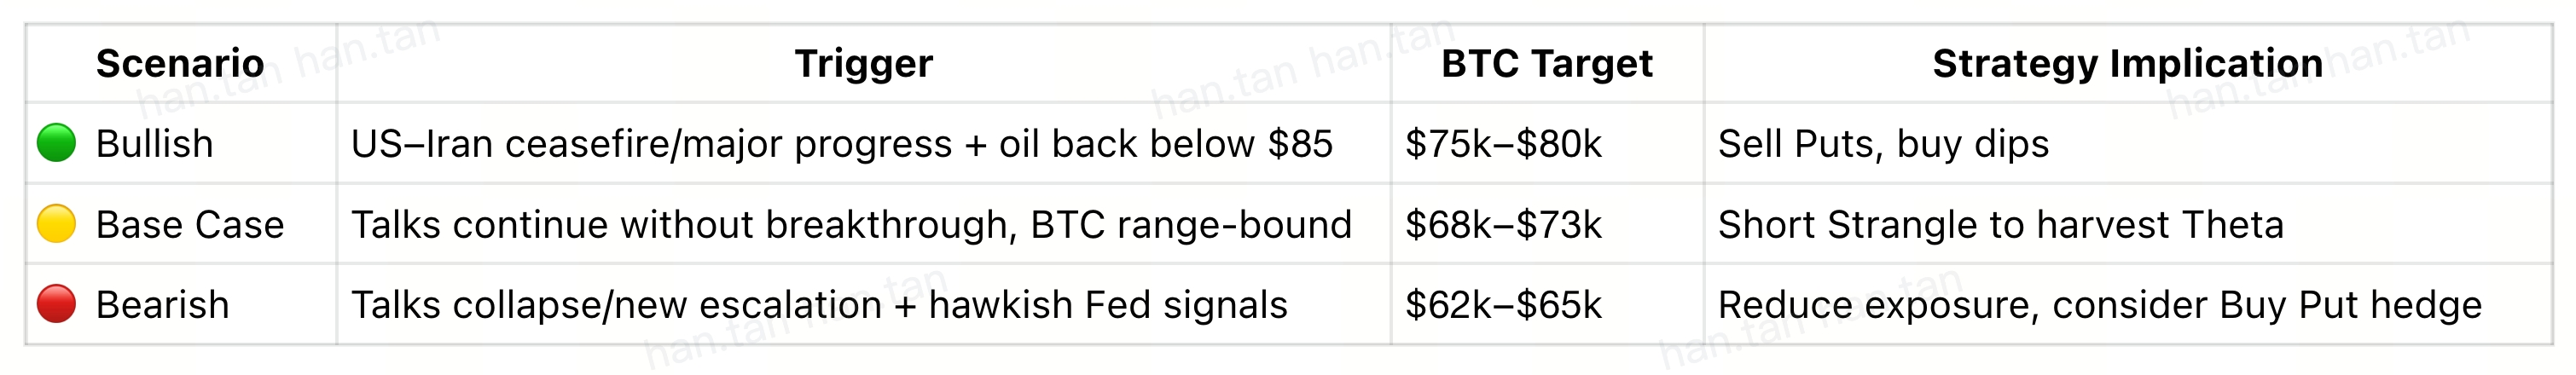Click the US–Iran ceasefire trigger cell

point(841,144)
